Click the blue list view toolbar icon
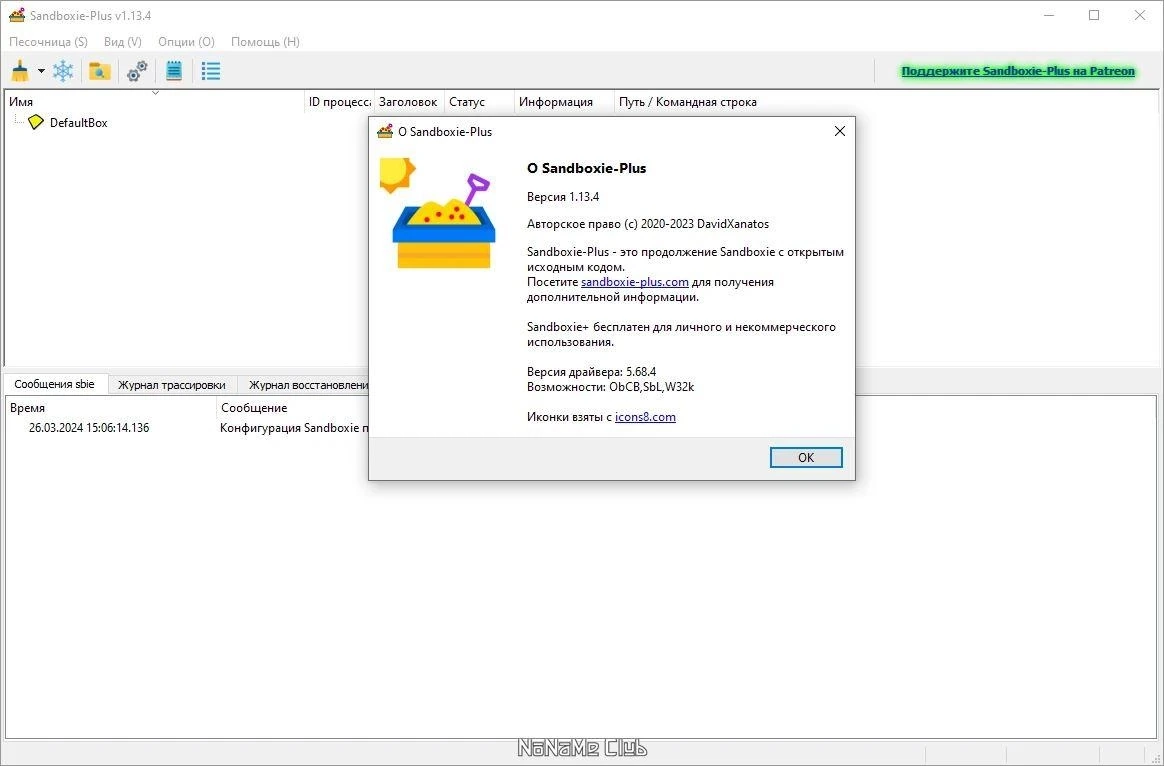This screenshot has width=1164, height=766. click(211, 71)
